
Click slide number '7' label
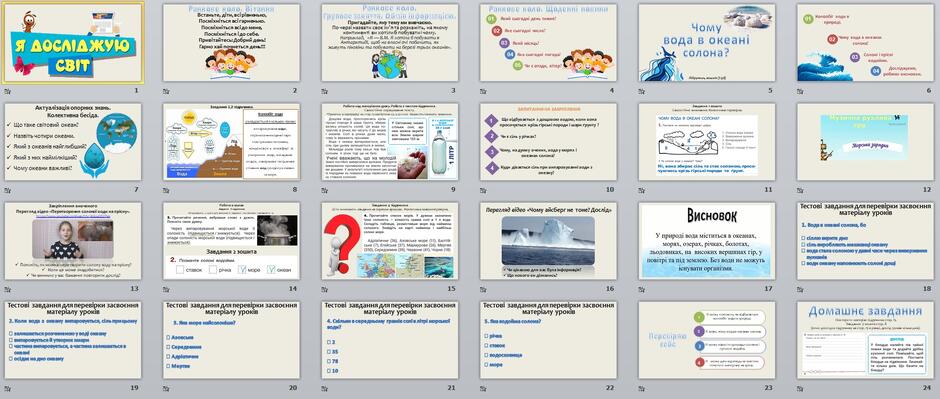coord(136,189)
